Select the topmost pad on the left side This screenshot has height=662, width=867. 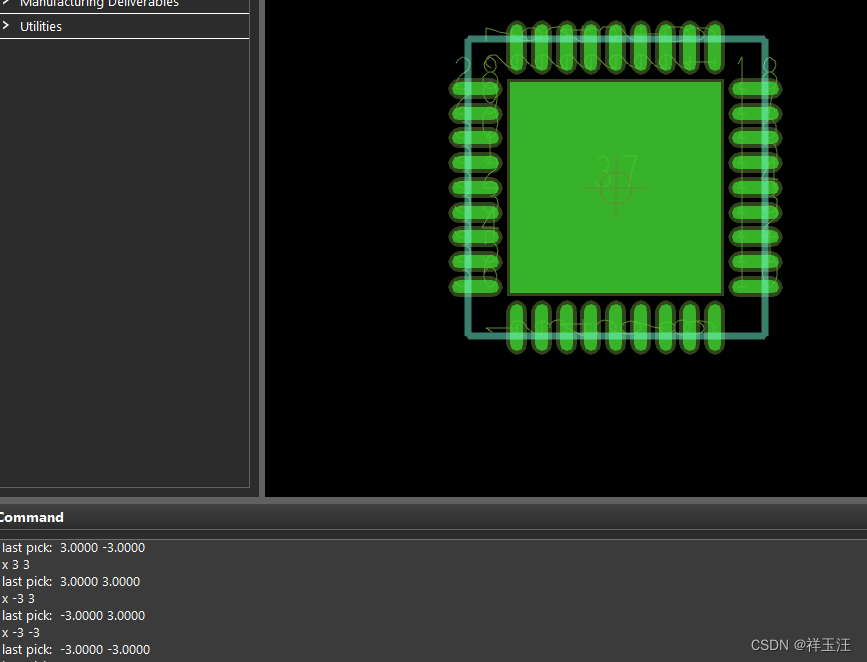tap(475, 89)
